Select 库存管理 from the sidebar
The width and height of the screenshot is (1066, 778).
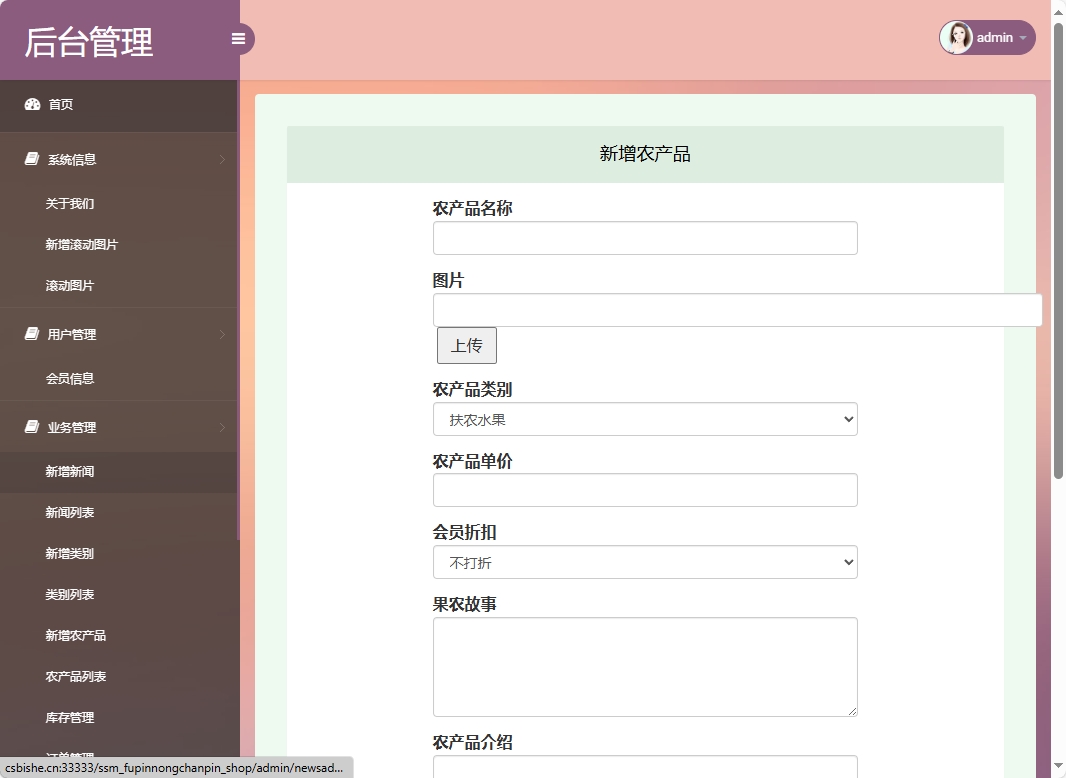pyautogui.click(x=69, y=717)
